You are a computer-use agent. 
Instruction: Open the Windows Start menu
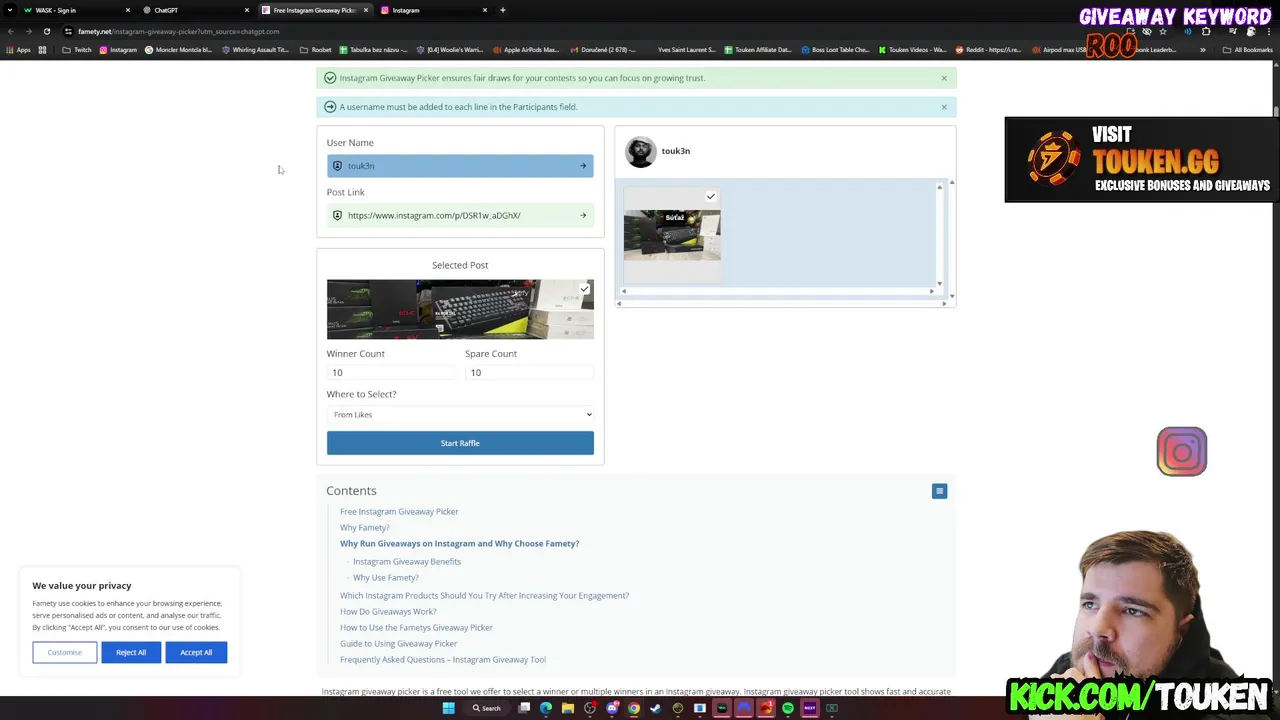click(x=448, y=708)
